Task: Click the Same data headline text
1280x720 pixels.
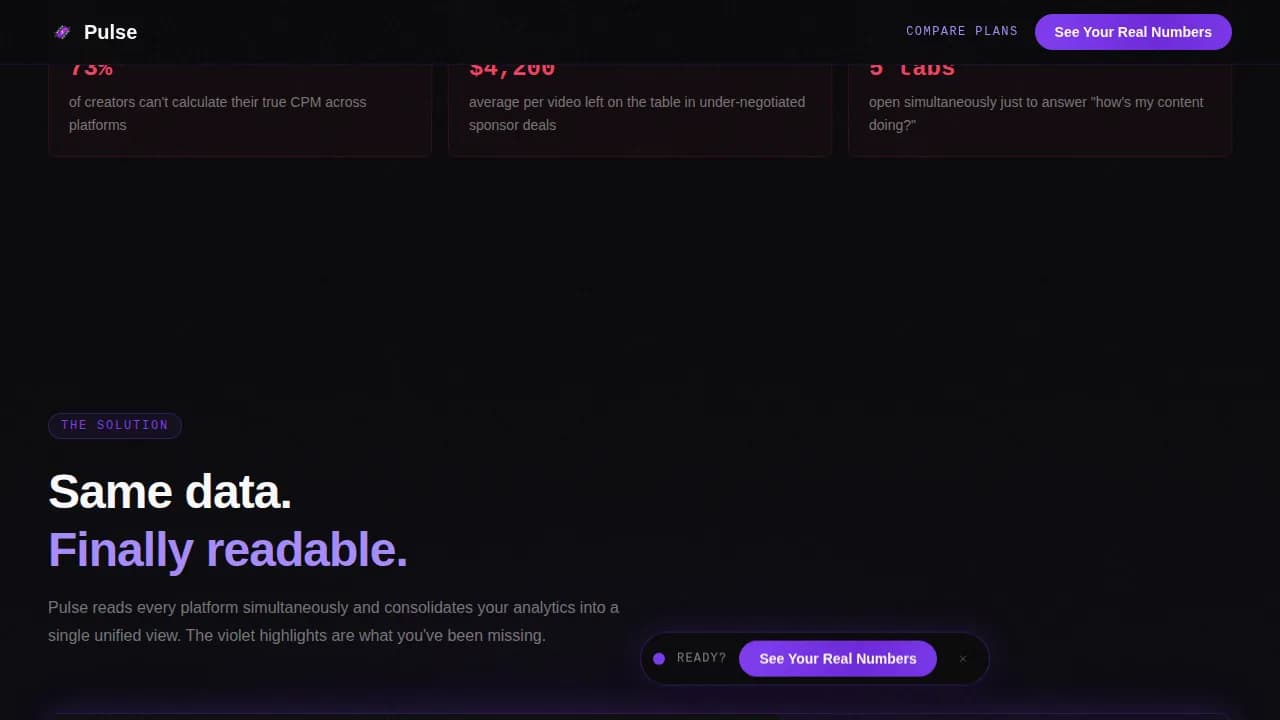Action: coord(170,491)
